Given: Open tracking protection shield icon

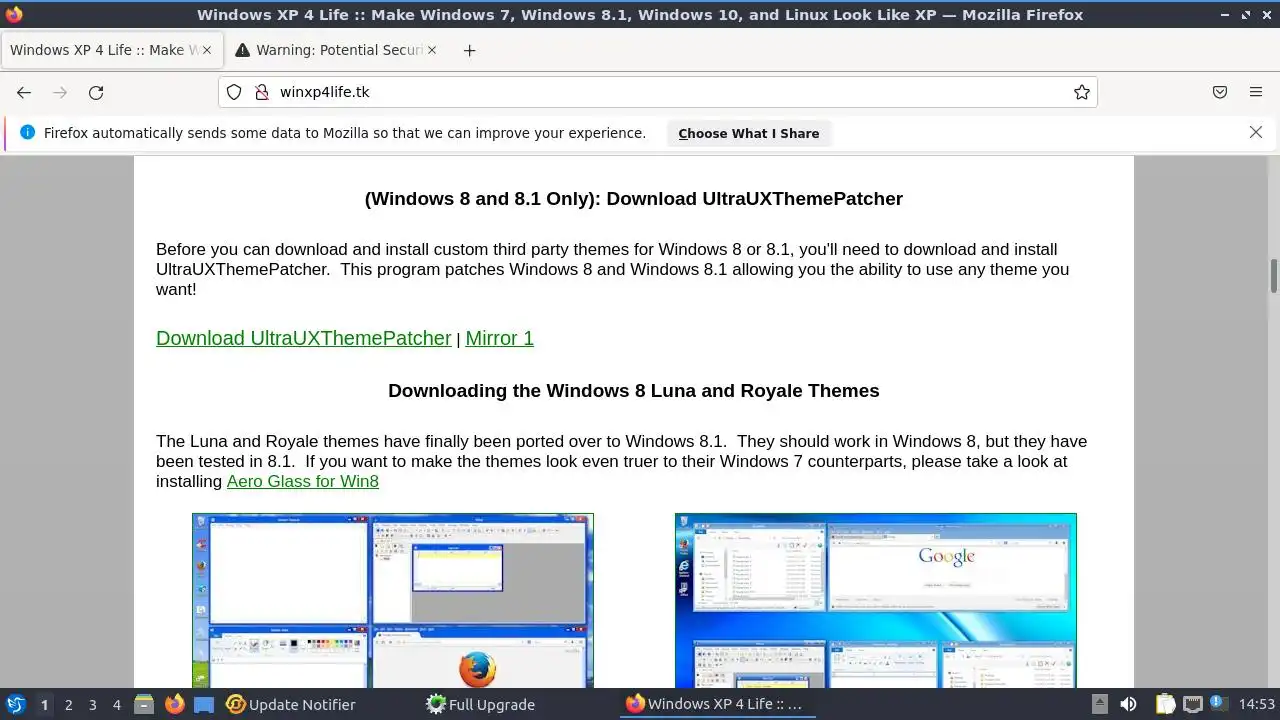Looking at the screenshot, I should point(234,92).
